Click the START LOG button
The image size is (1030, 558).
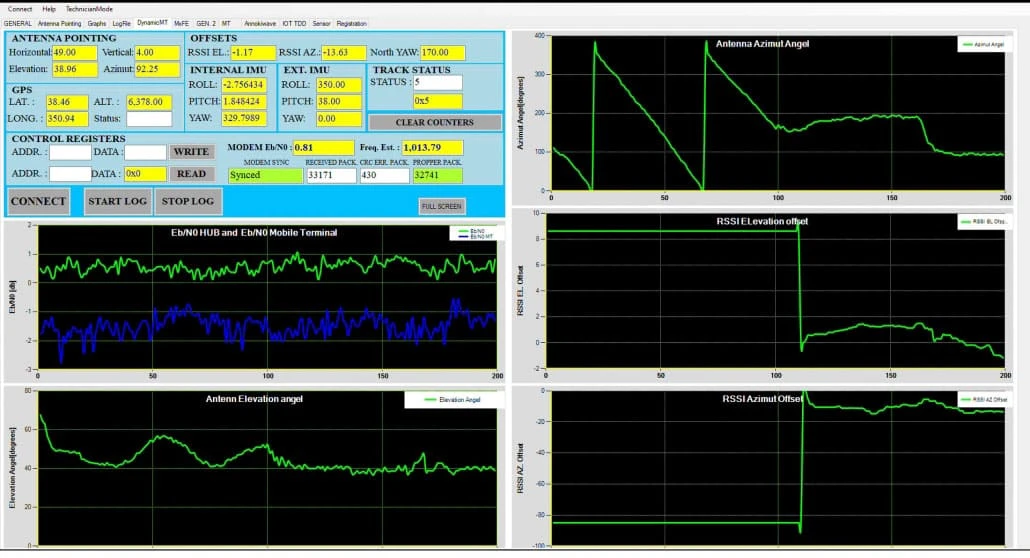point(117,201)
